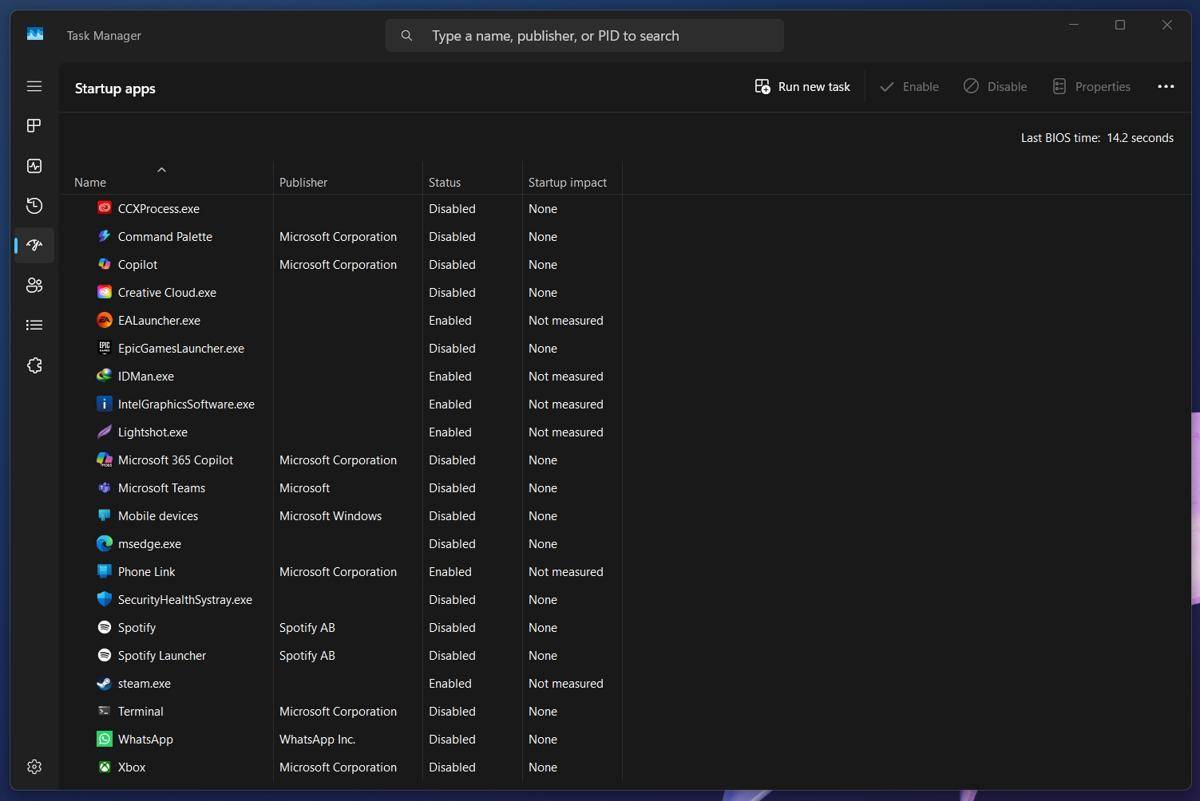Click the msedge.exe icon
The height and width of the screenshot is (801, 1200).
(x=104, y=544)
